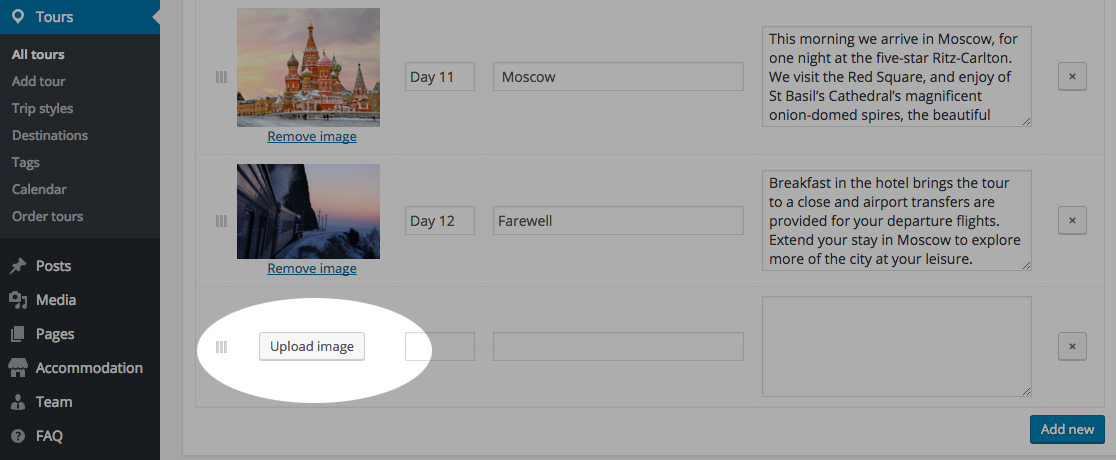The width and height of the screenshot is (1116, 460).
Task: Click the FAQ question mark icon
Action: click(x=17, y=436)
